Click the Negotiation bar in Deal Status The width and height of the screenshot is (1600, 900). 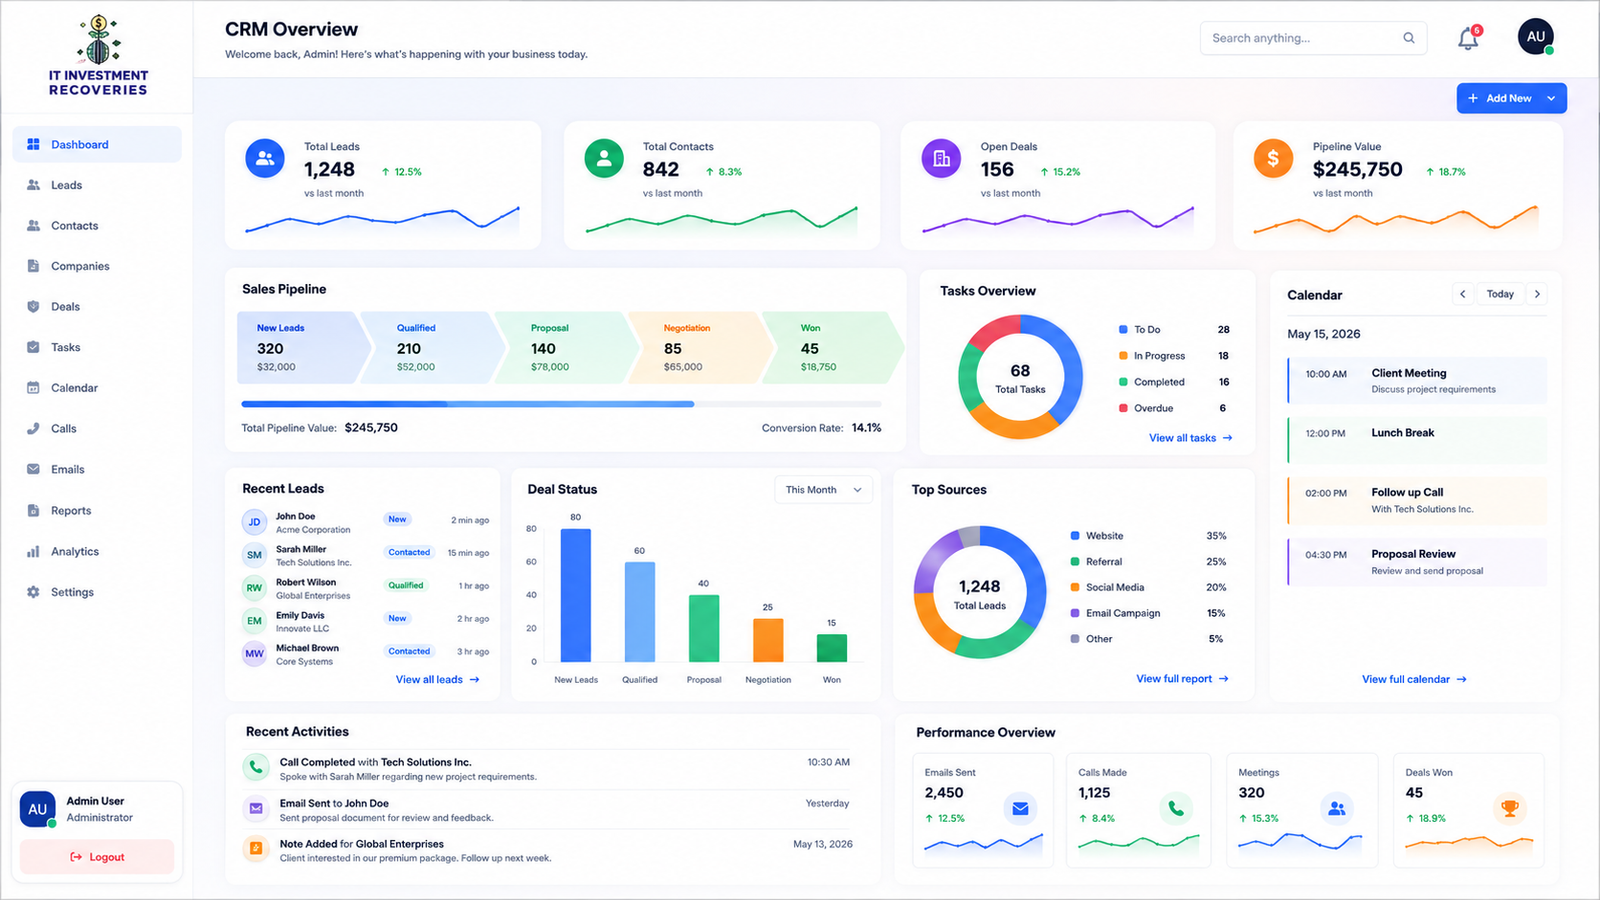tap(768, 640)
